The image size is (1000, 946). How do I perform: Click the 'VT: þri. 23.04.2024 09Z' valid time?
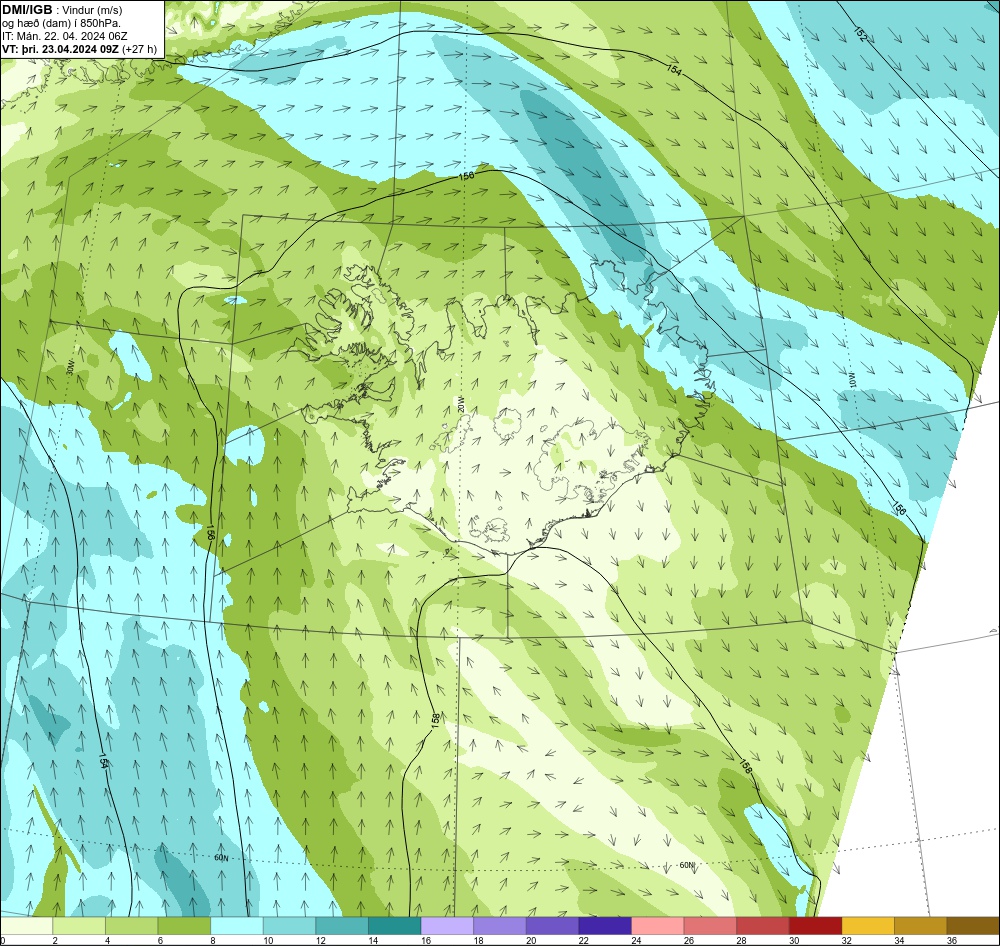click(x=60, y=48)
